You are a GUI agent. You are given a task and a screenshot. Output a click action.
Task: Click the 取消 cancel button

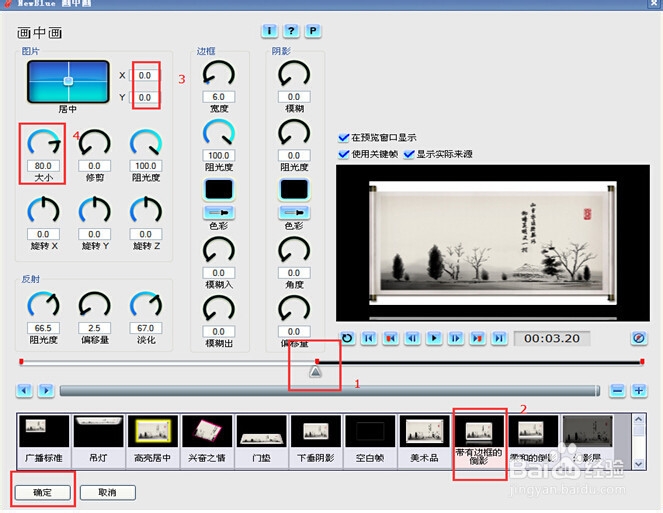coord(107,492)
